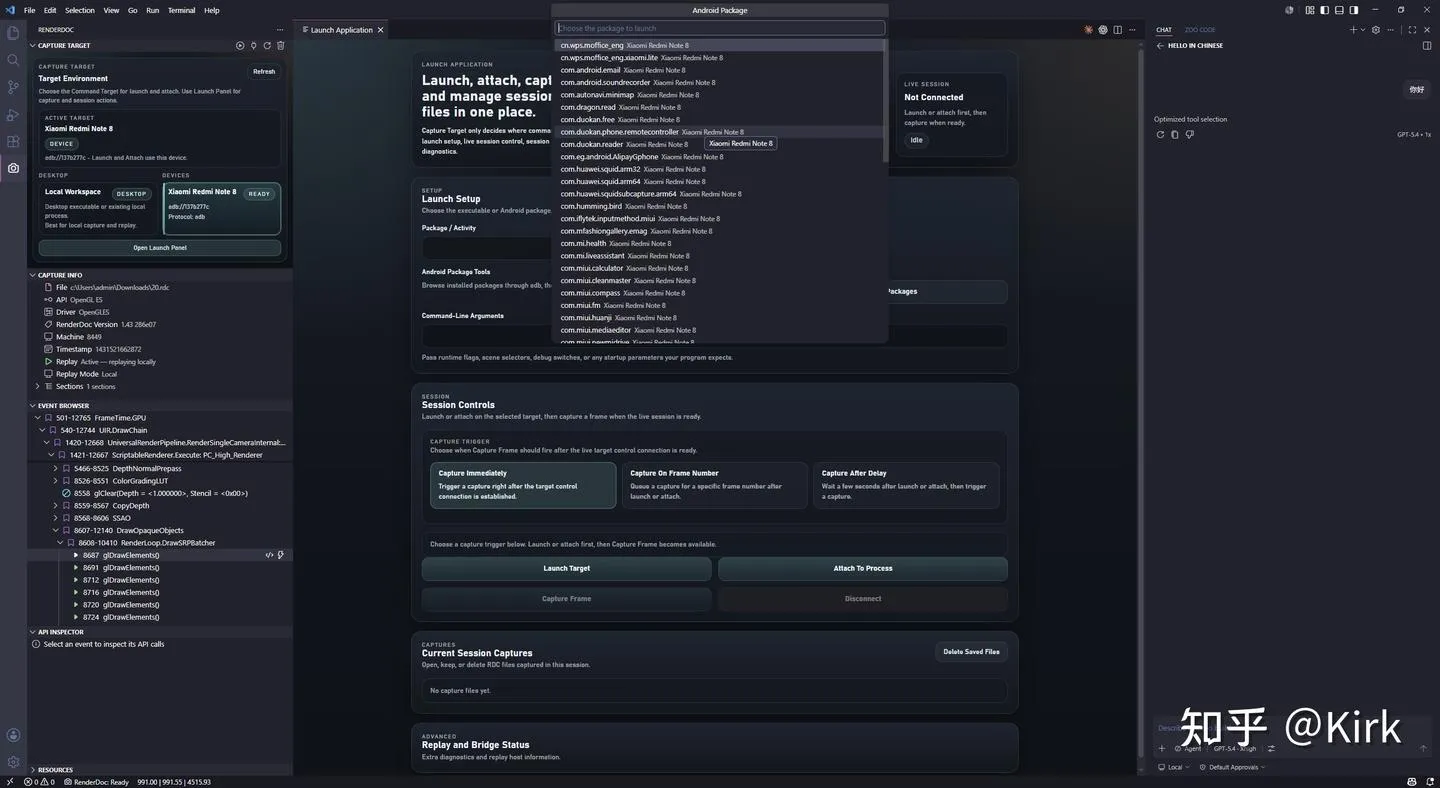This screenshot has width=1440, height=788.
Task: Click the pin icon on glDrawElements 8687 row
Action: 281,555
